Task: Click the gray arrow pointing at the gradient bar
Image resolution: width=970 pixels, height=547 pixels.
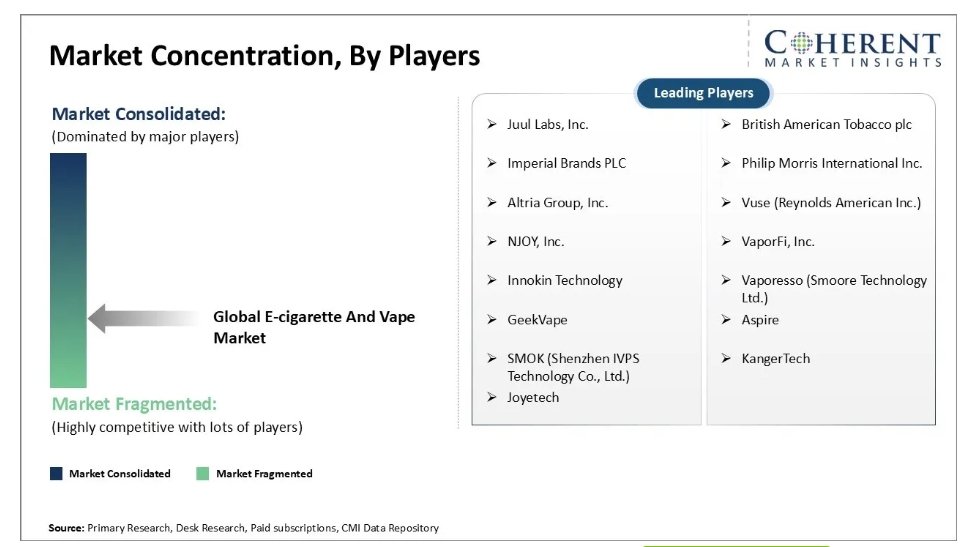Action: pyautogui.click(x=140, y=318)
